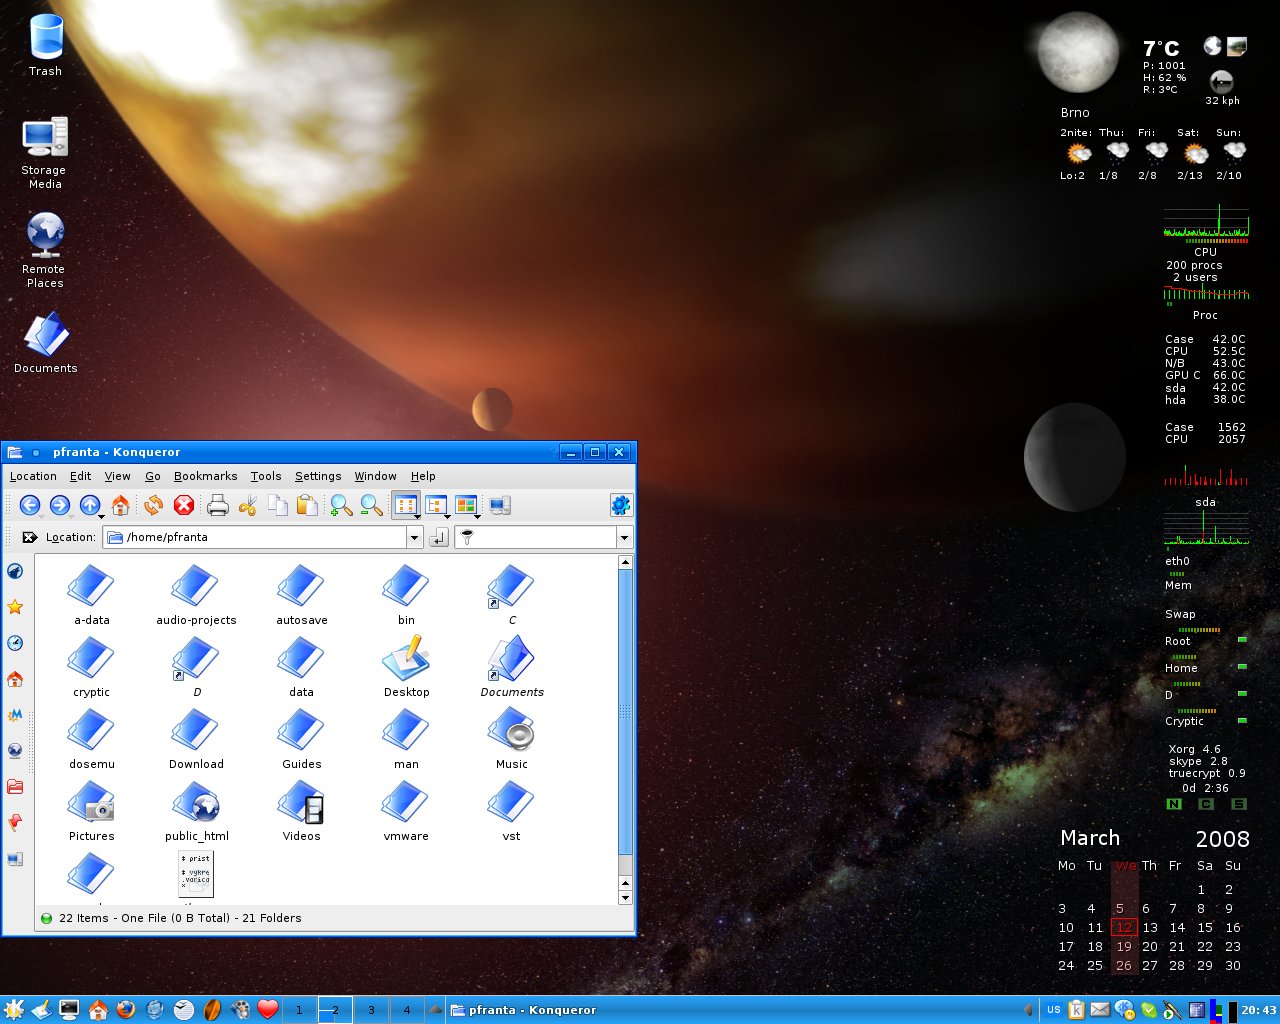The height and width of the screenshot is (1024, 1280).
Task: Click the clear location bar icon
Action: 29,538
